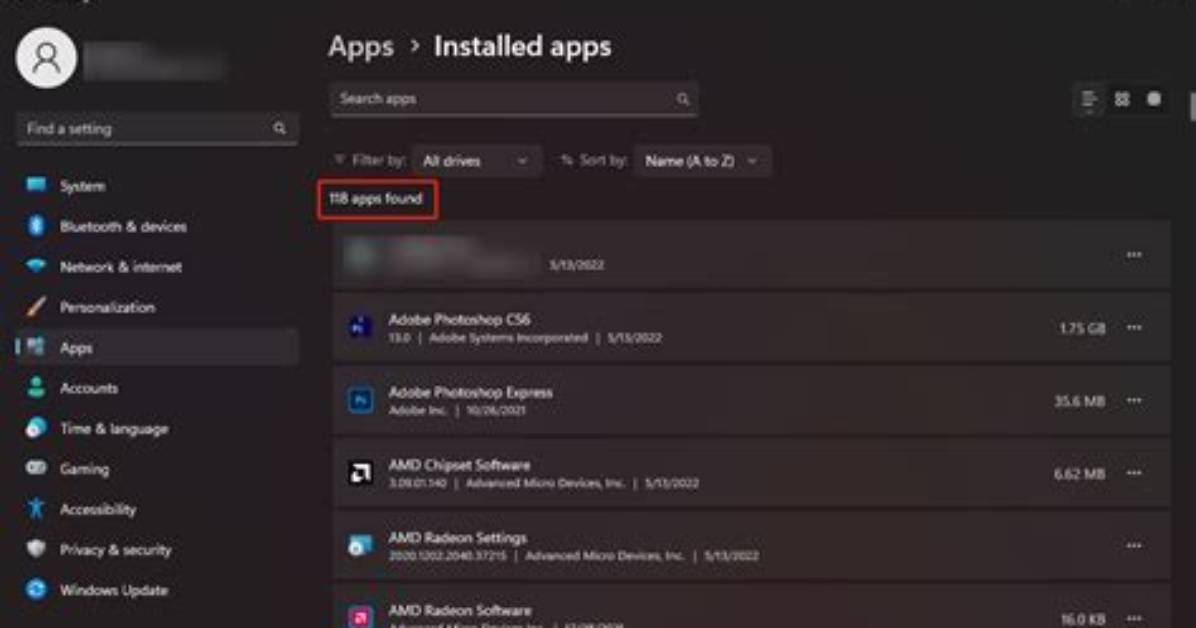
Task: Open options for AMD Radeon Settings
Action: coord(1134,545)
